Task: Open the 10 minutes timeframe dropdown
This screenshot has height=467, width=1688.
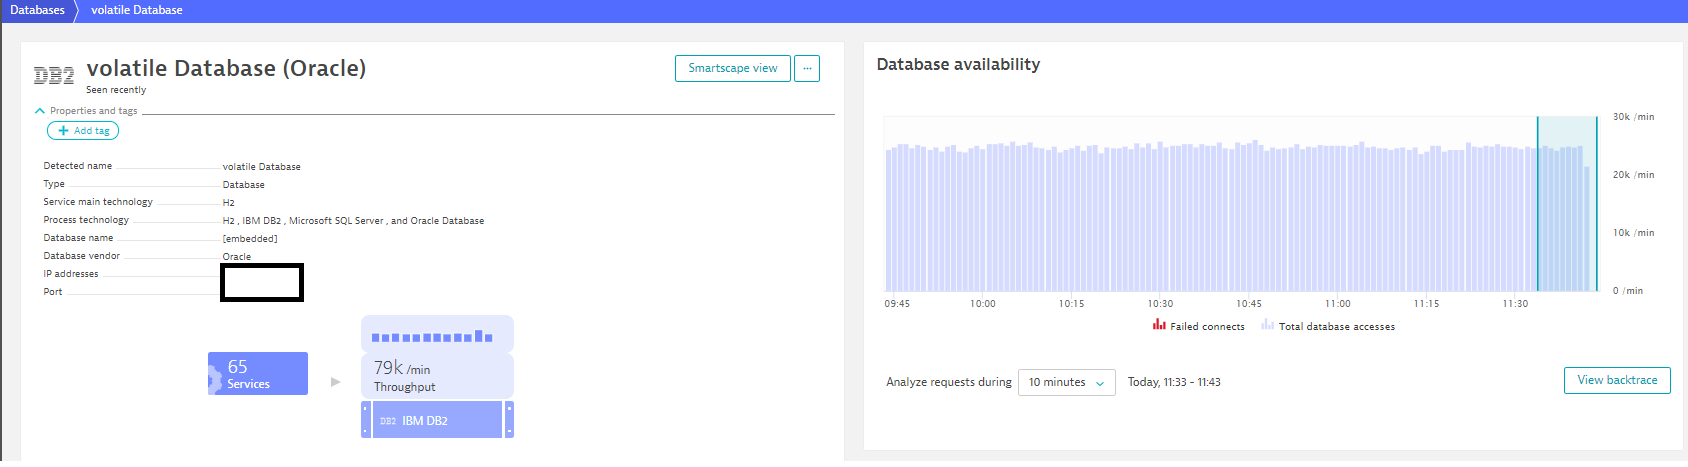Action: click(1066, 382)
